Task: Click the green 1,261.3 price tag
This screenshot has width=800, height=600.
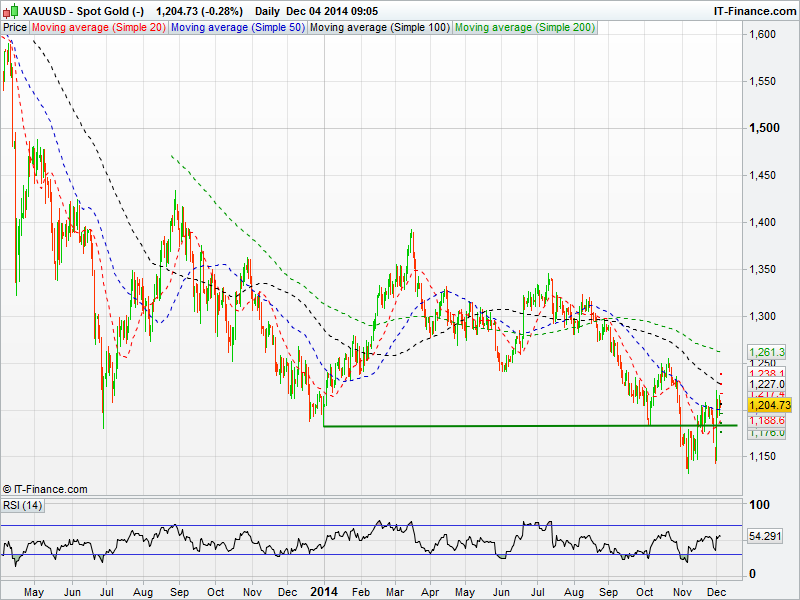Action: coord(767,352)
